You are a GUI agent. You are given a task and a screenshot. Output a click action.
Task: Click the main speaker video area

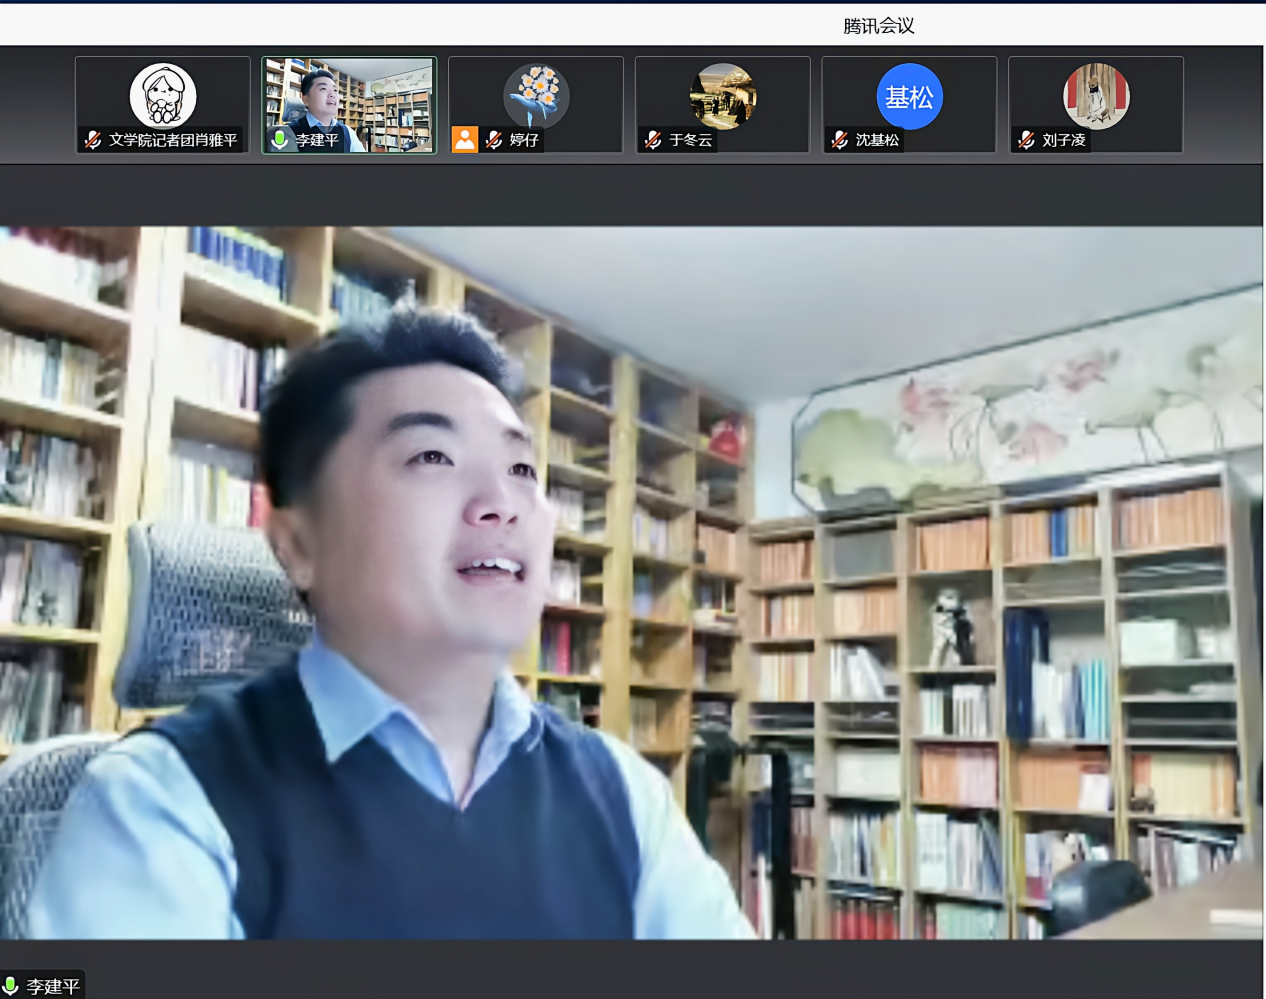(x=632, y=582)
